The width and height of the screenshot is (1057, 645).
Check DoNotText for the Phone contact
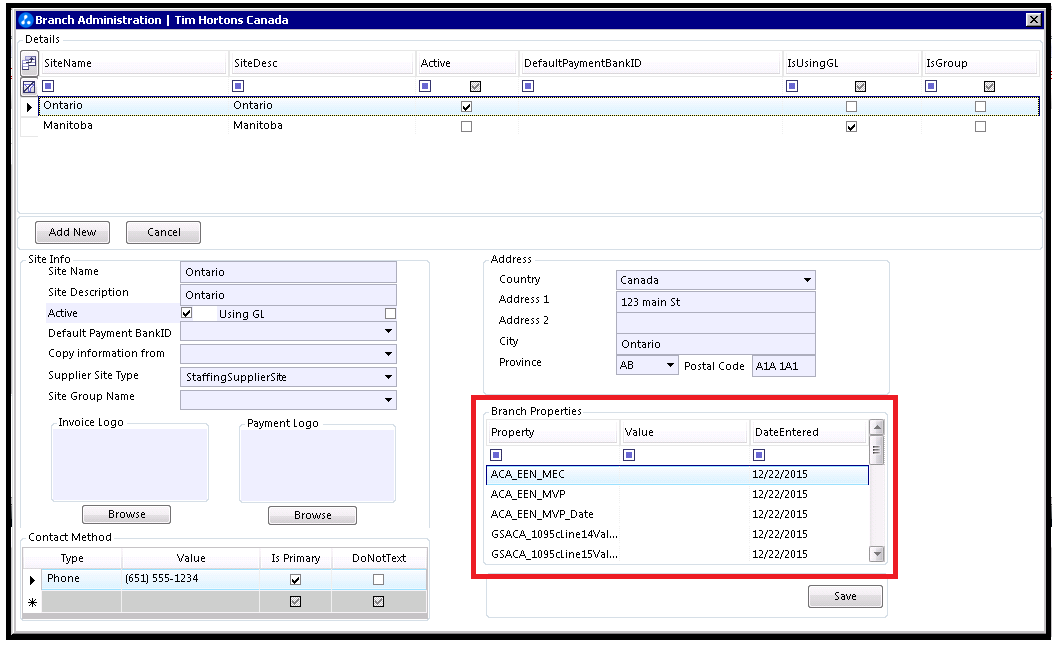coord(378,580)
